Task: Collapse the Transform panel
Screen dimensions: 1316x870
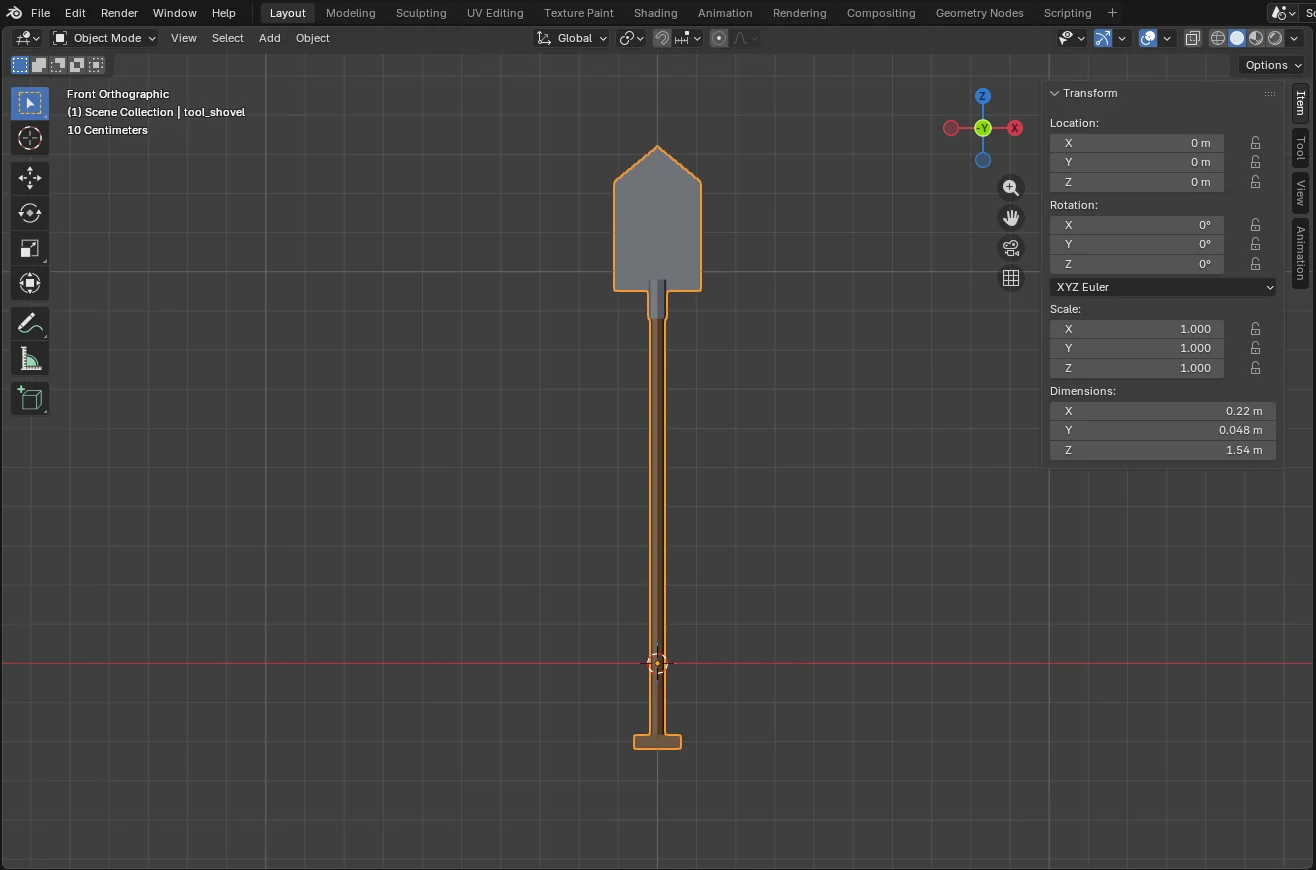Action: [1054, 93]
